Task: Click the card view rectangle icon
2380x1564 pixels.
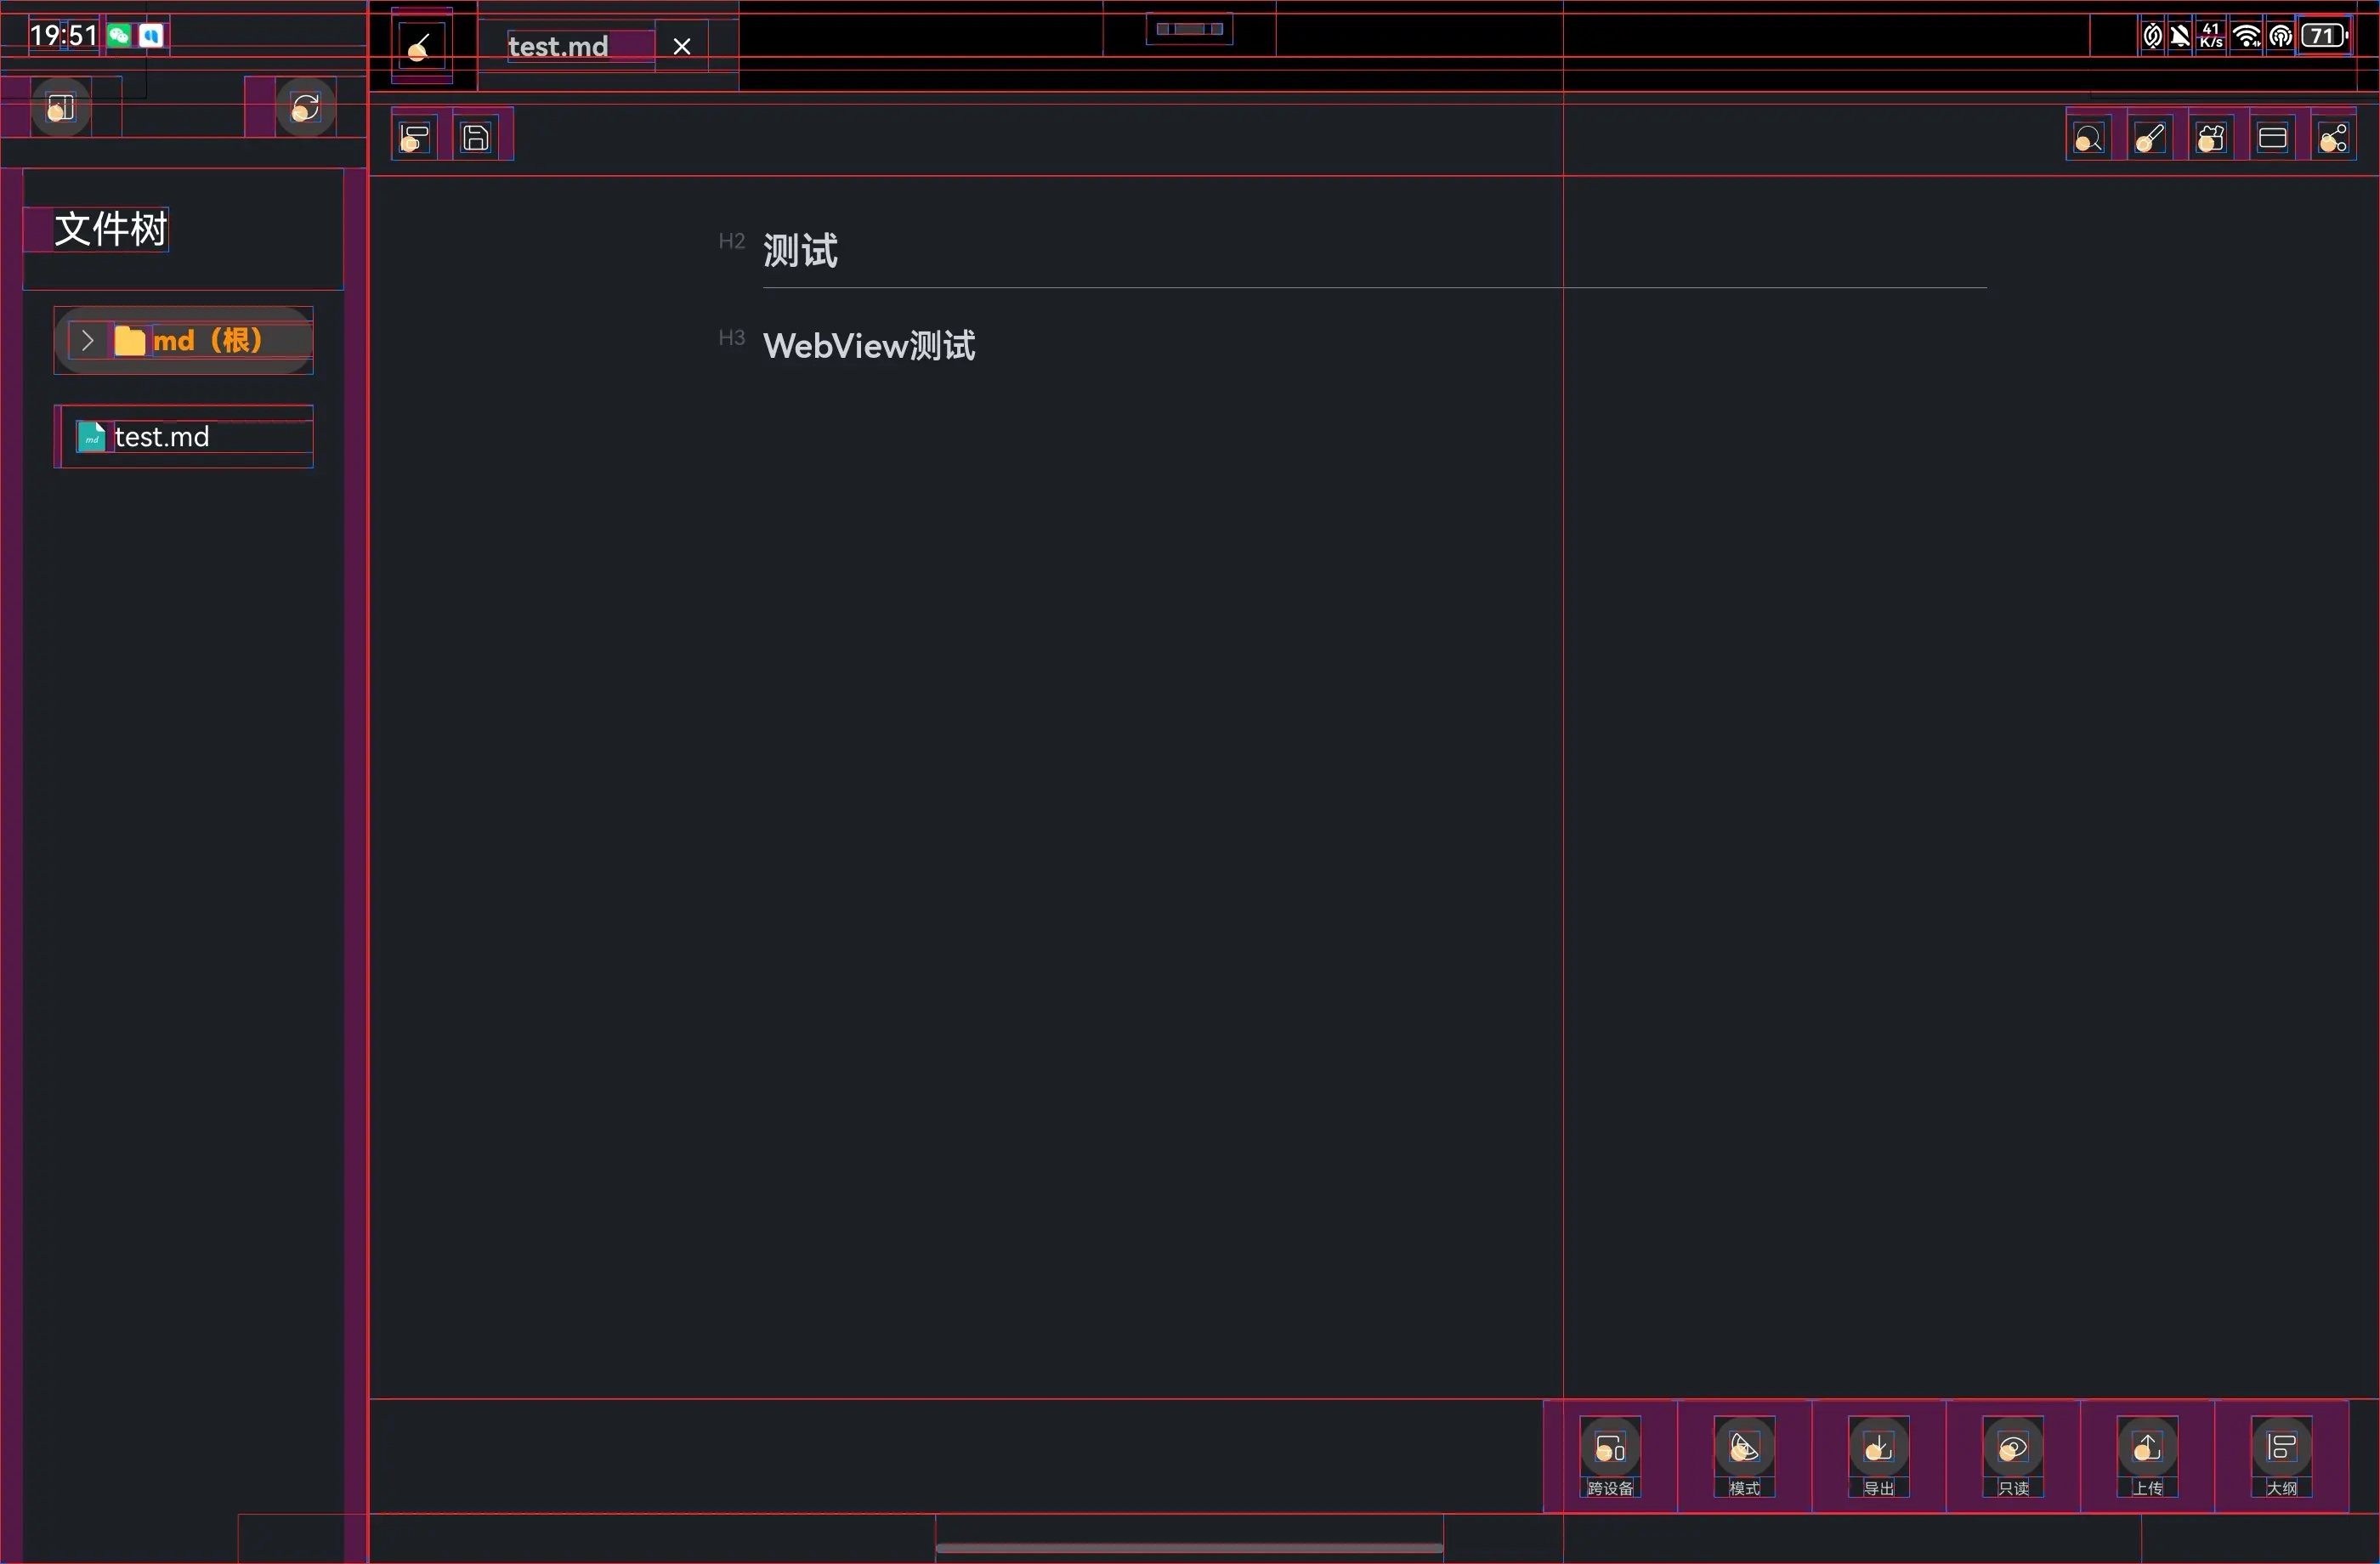Action: pos(2272,138)
